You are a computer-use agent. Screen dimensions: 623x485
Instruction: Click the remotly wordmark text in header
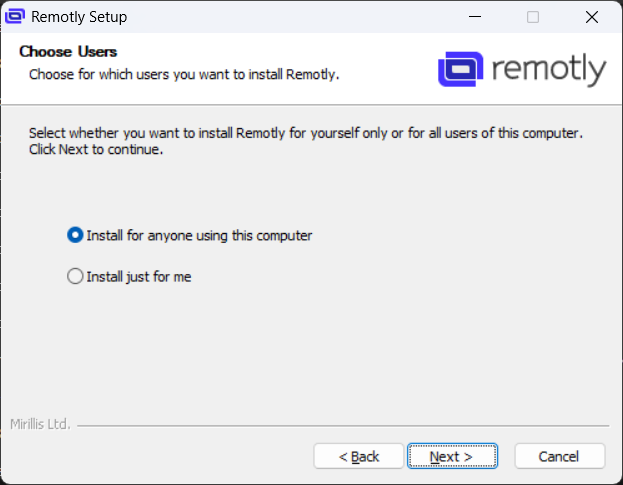click(x=548, y=71)
